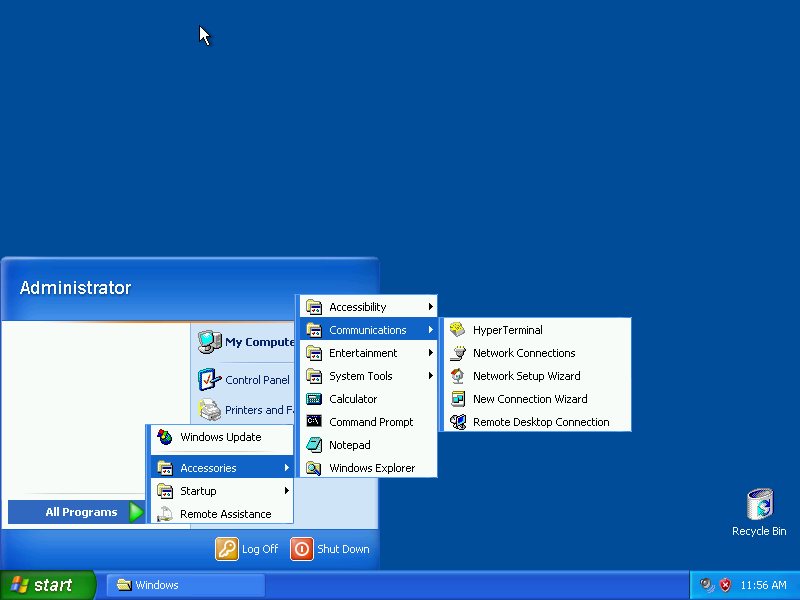800x600 pixels.
Task: Click the Windows Explorer icon
Action: click(314, 468)
